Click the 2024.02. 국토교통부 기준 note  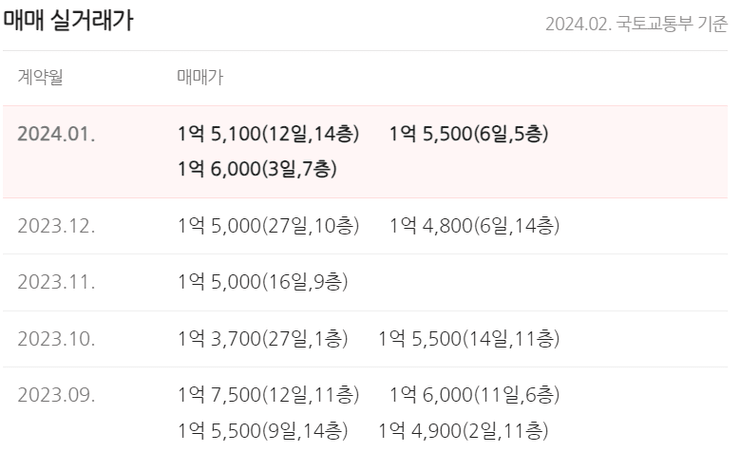click(x=636, y=24)
